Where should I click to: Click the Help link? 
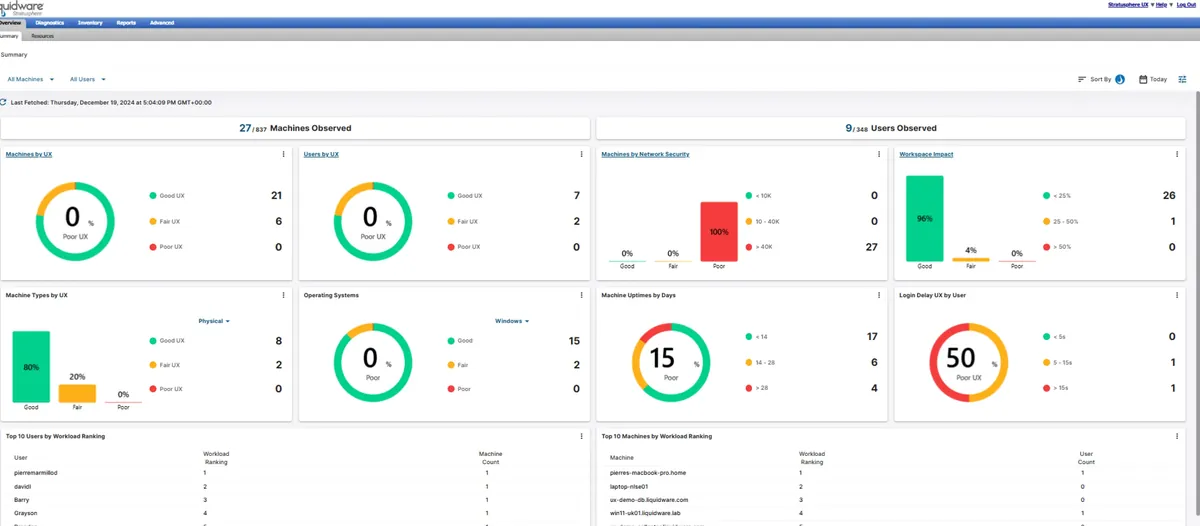click(1162, 5)
